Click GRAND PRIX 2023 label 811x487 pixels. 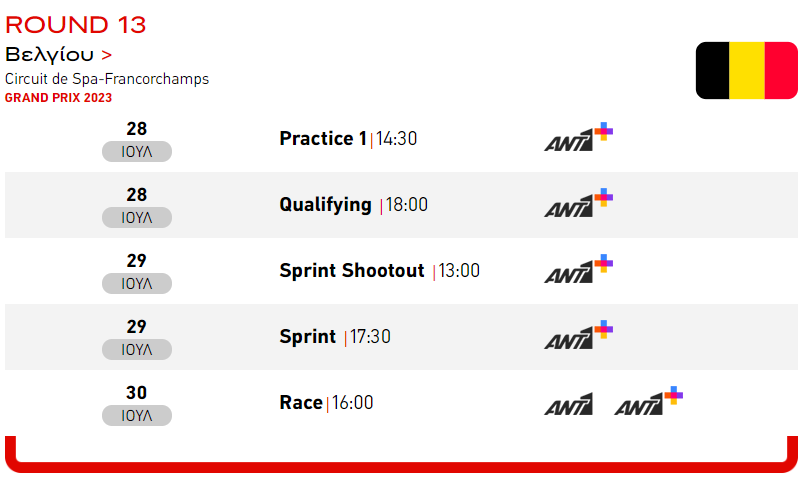point(58,98)
